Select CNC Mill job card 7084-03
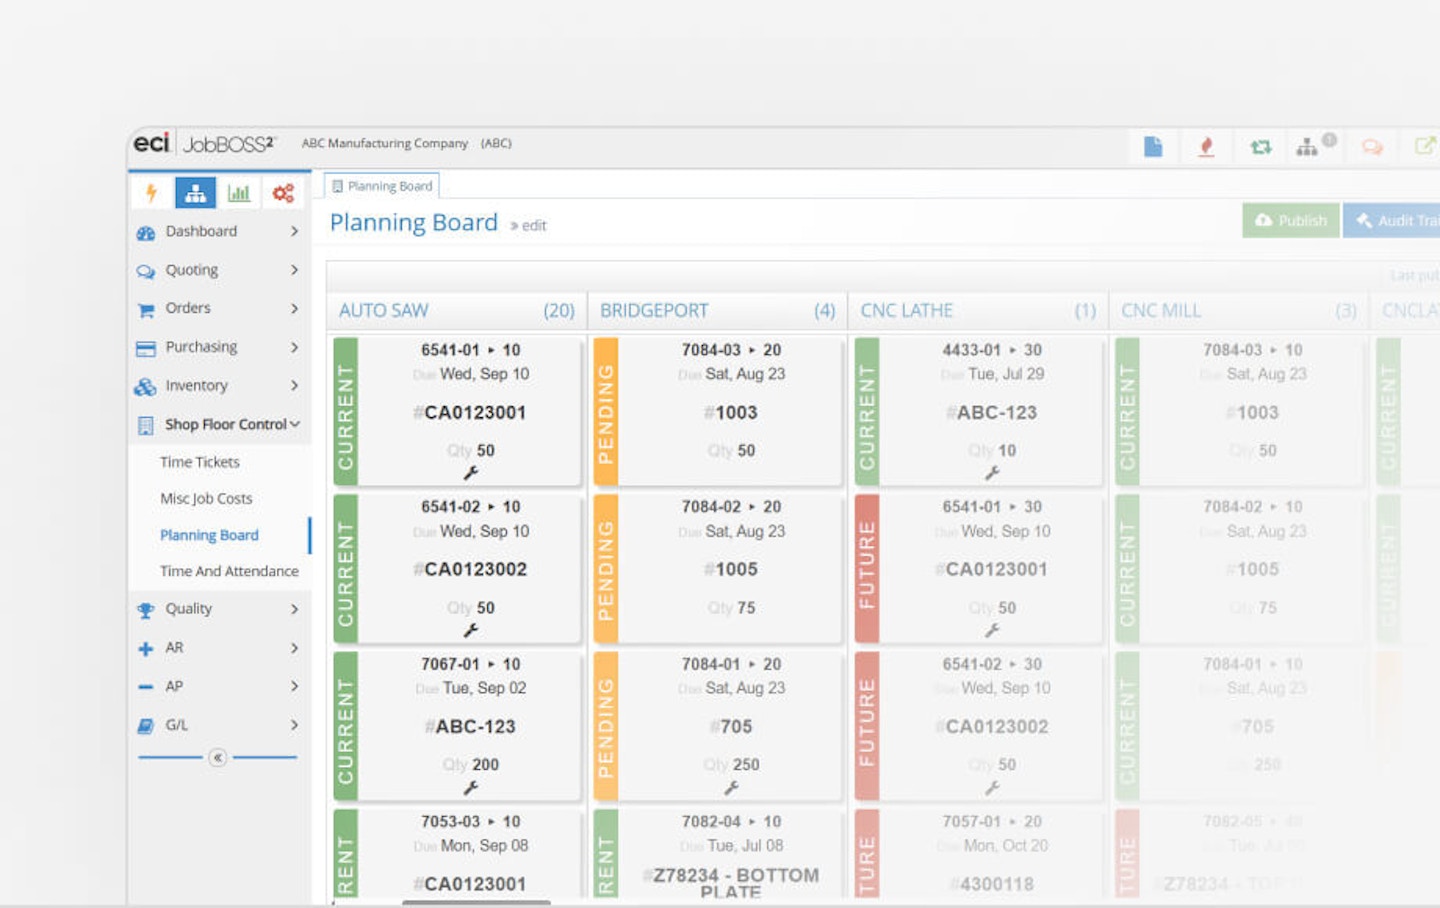The height and width of the screenshot is (908, 1440). tap(1240, 412)
